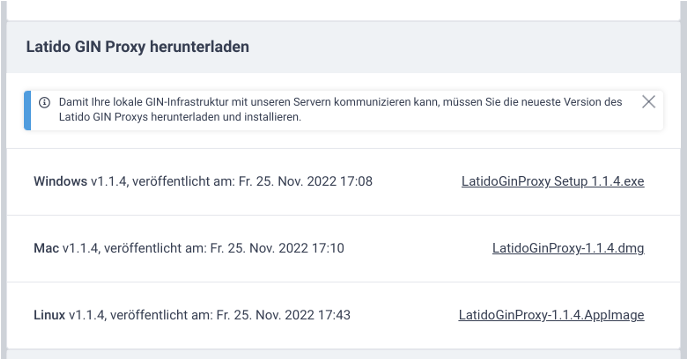The height and width of the screenshot is (360, 688).
Task: Click the Linux v1.1.4 release row text
Action: click(192, 315)
